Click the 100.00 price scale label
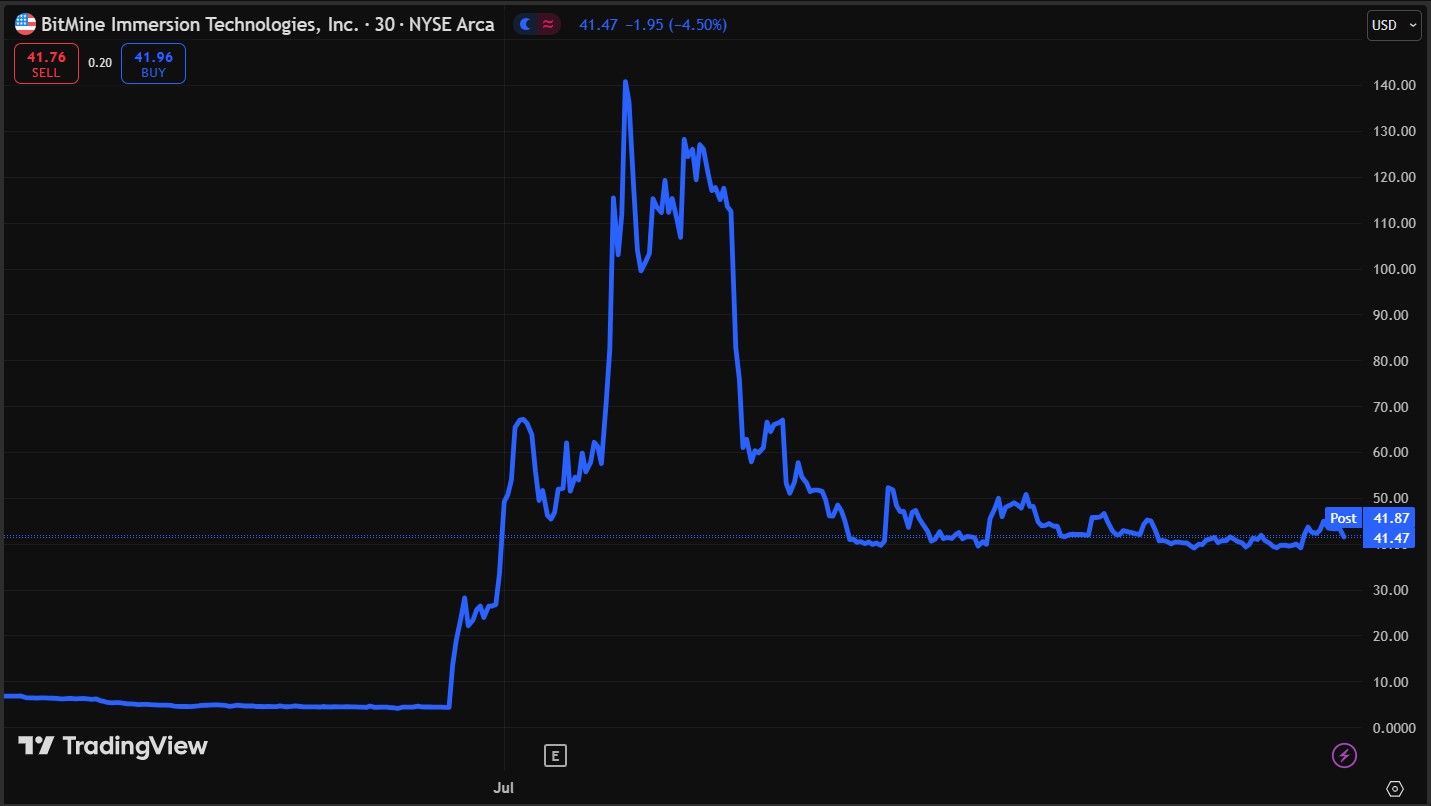This screenshot has height=806, width=1431. coord(1392,269)
